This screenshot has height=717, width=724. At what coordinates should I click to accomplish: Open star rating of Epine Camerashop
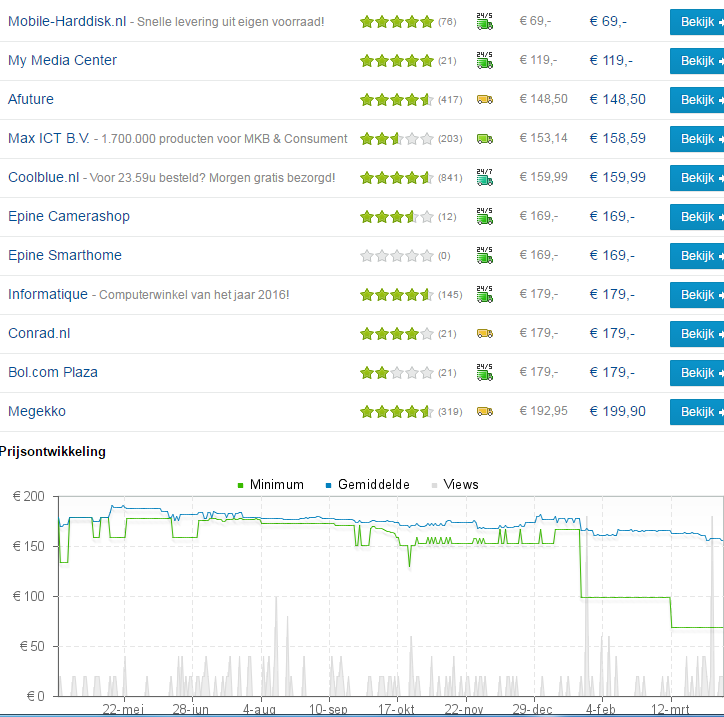(397, 217)
